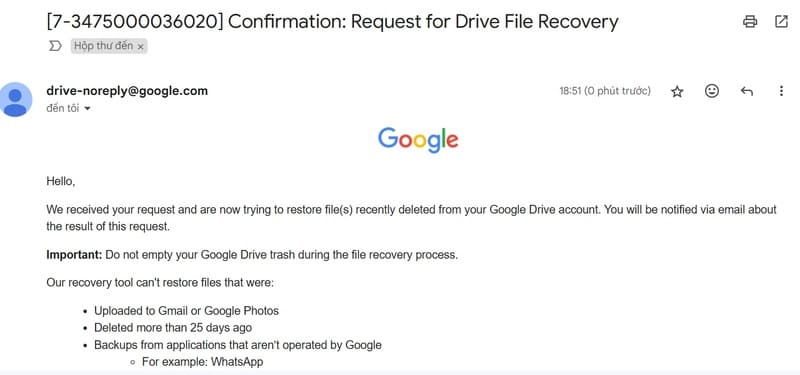Print this email using the printer icon
This screenshot has width=800, height=375.
click(749, 21)
